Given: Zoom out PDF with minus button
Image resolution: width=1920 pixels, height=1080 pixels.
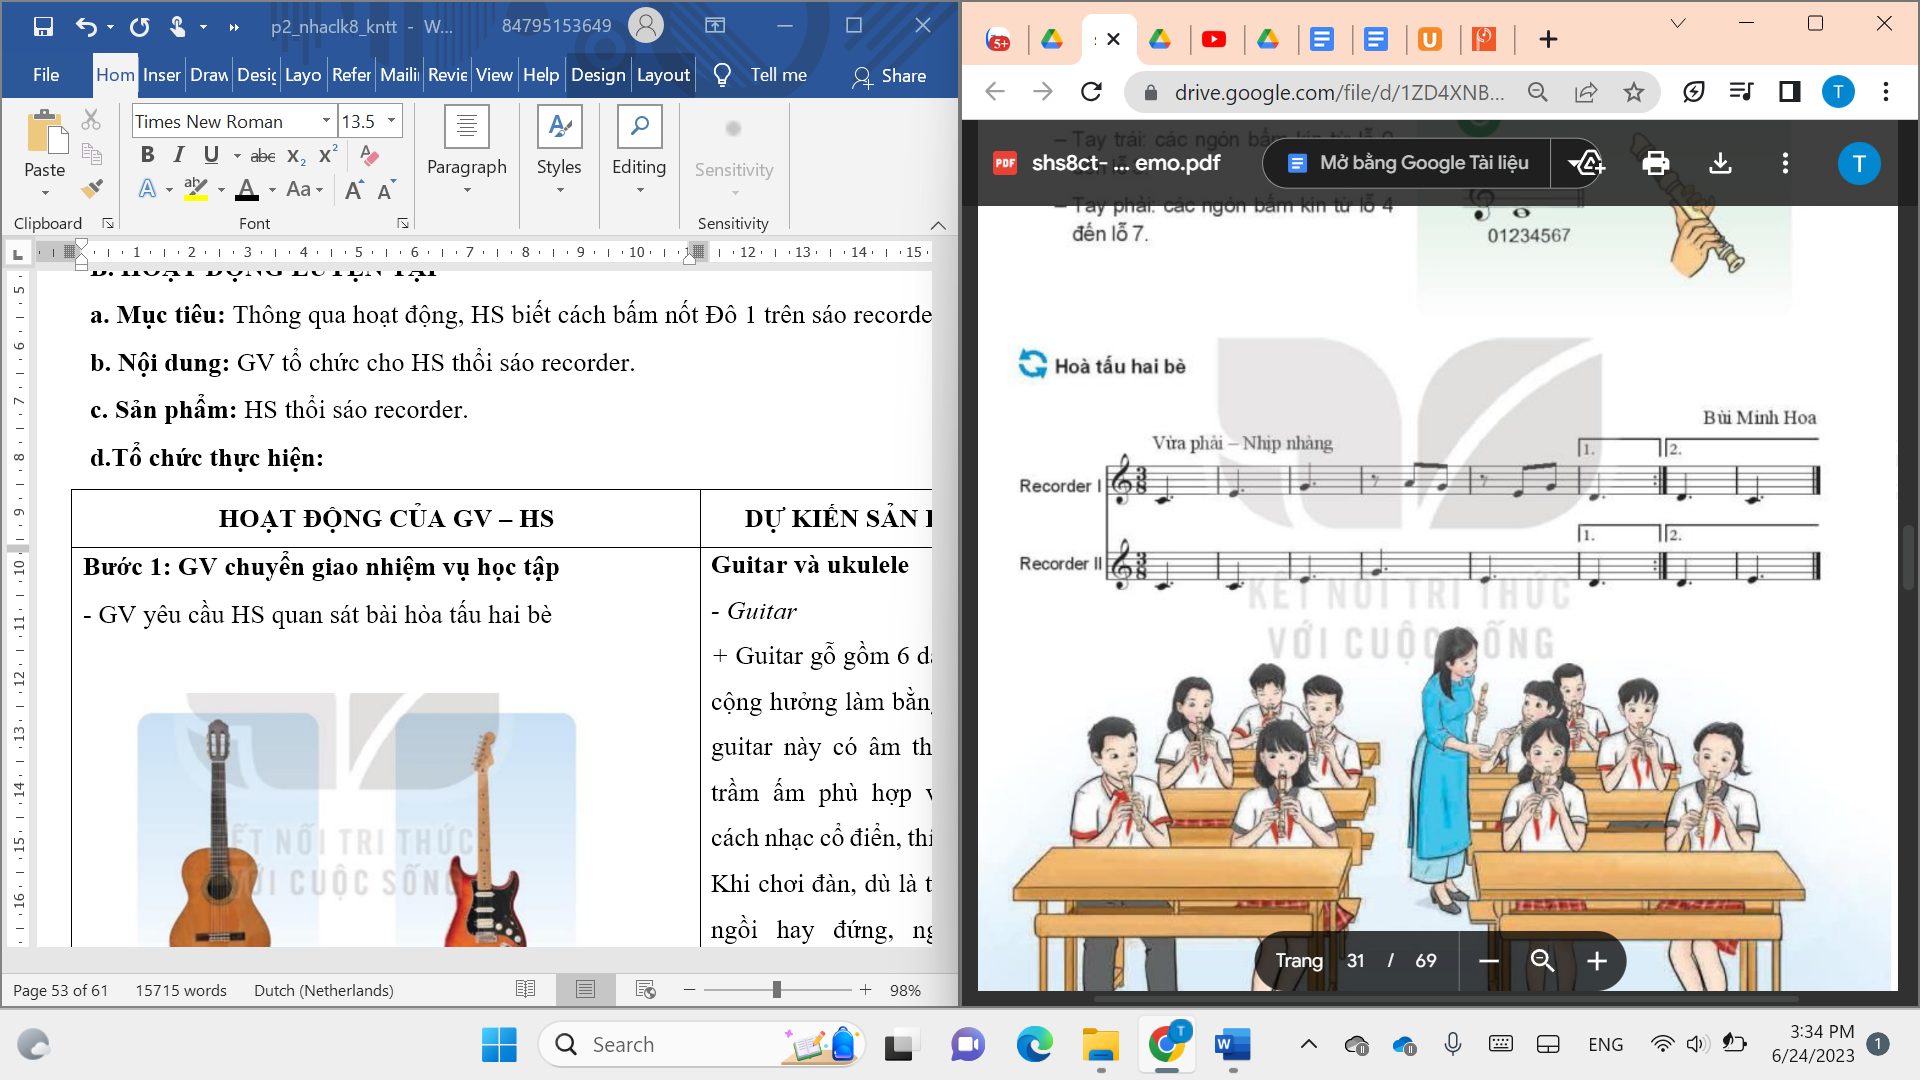Looking at the screenshot, I should (1488, 961).
